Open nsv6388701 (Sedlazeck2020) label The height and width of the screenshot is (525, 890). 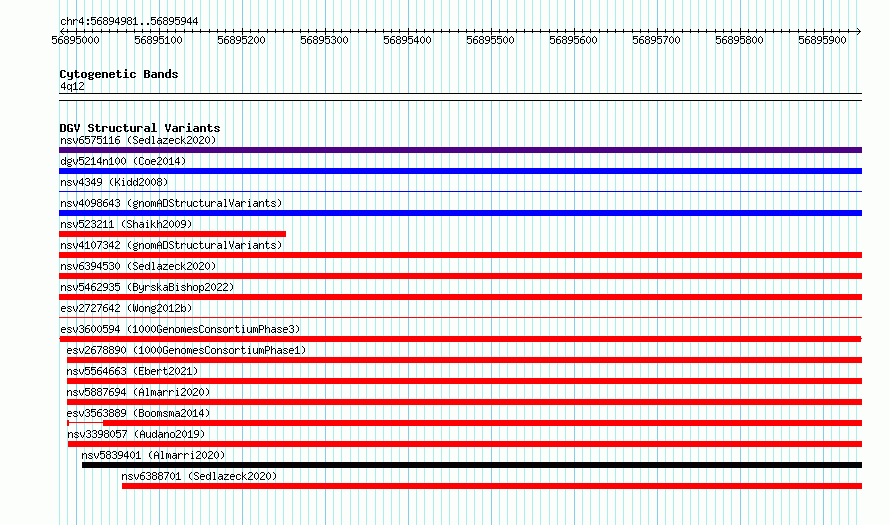[x=199, y=476]
